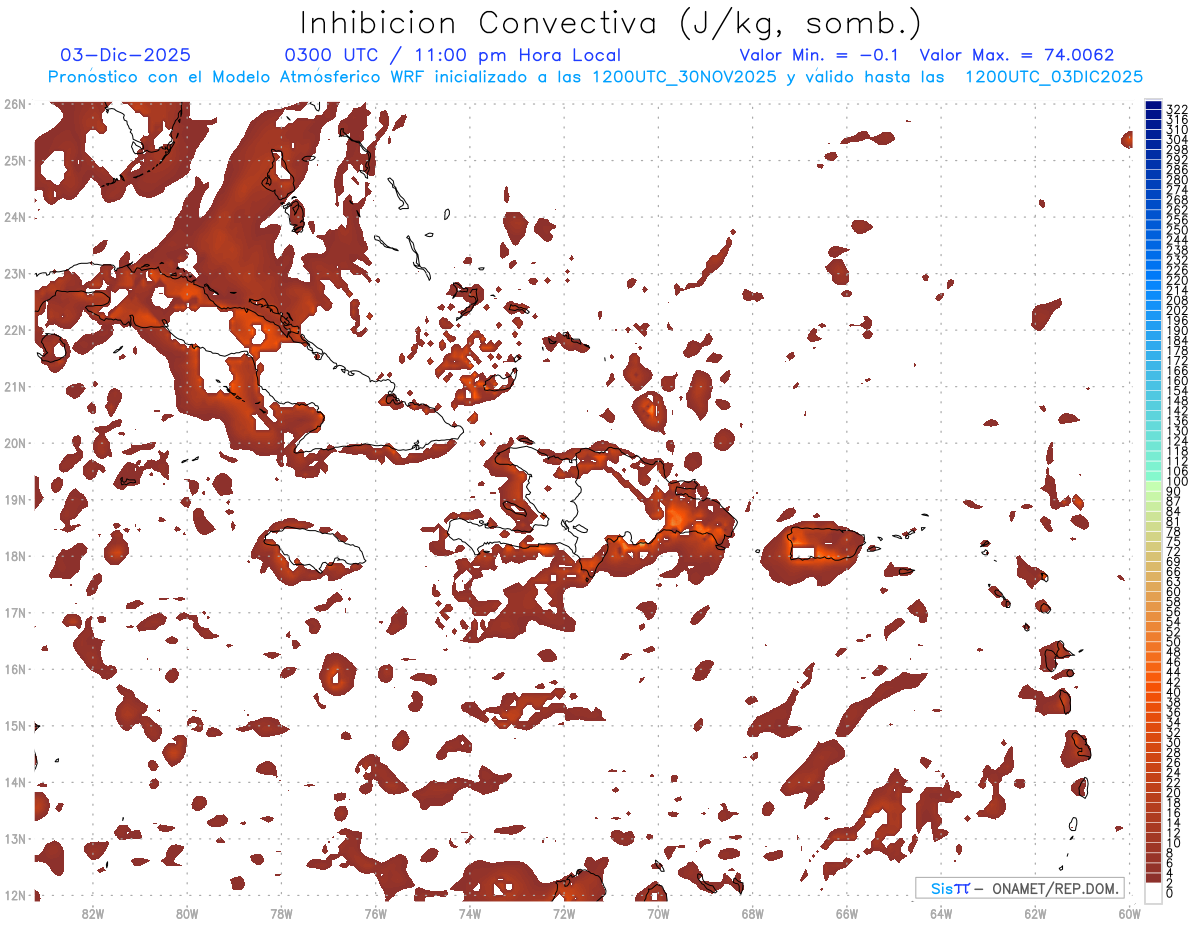Click the 13N latitude label

tap(14, 838)
